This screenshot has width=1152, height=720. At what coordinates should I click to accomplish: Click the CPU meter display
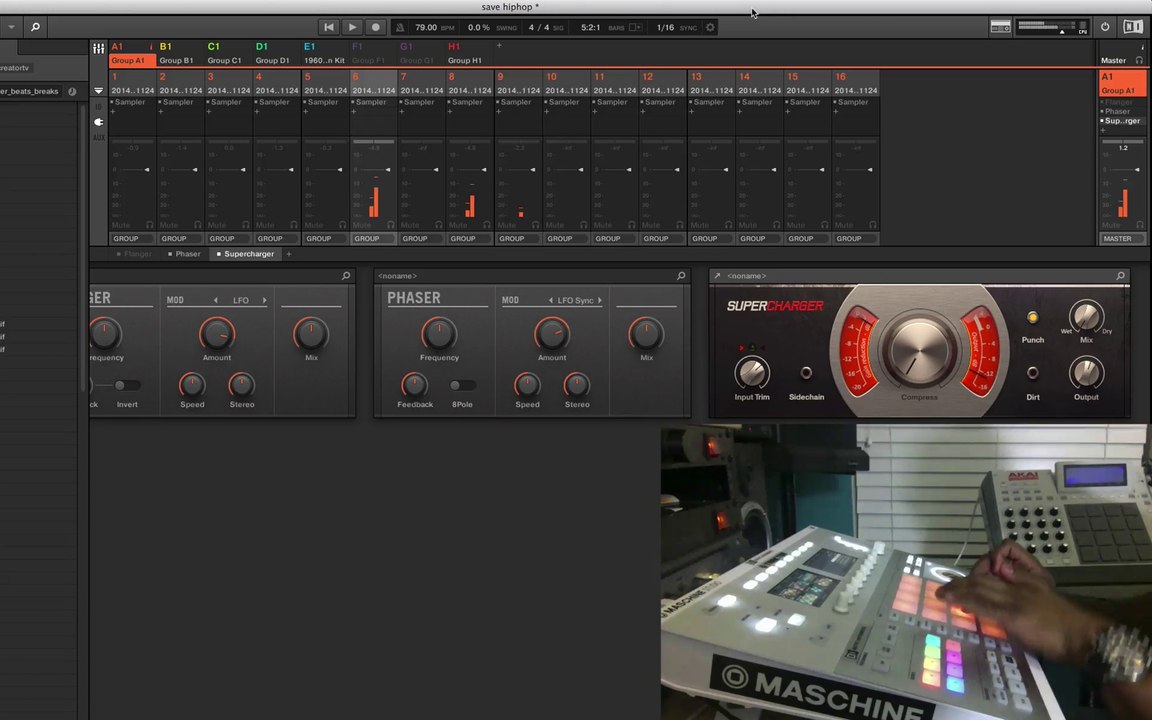(1052, 27)
